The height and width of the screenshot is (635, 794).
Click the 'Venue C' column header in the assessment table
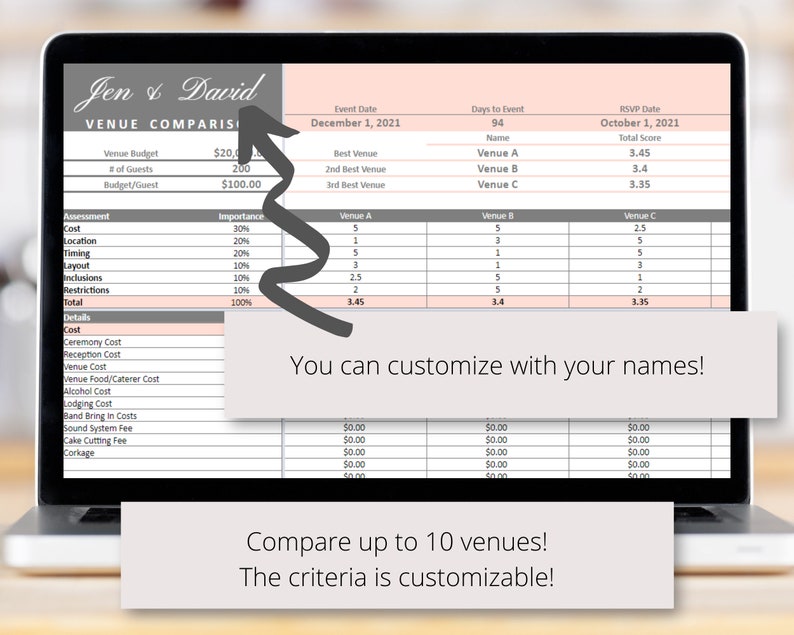640,216
